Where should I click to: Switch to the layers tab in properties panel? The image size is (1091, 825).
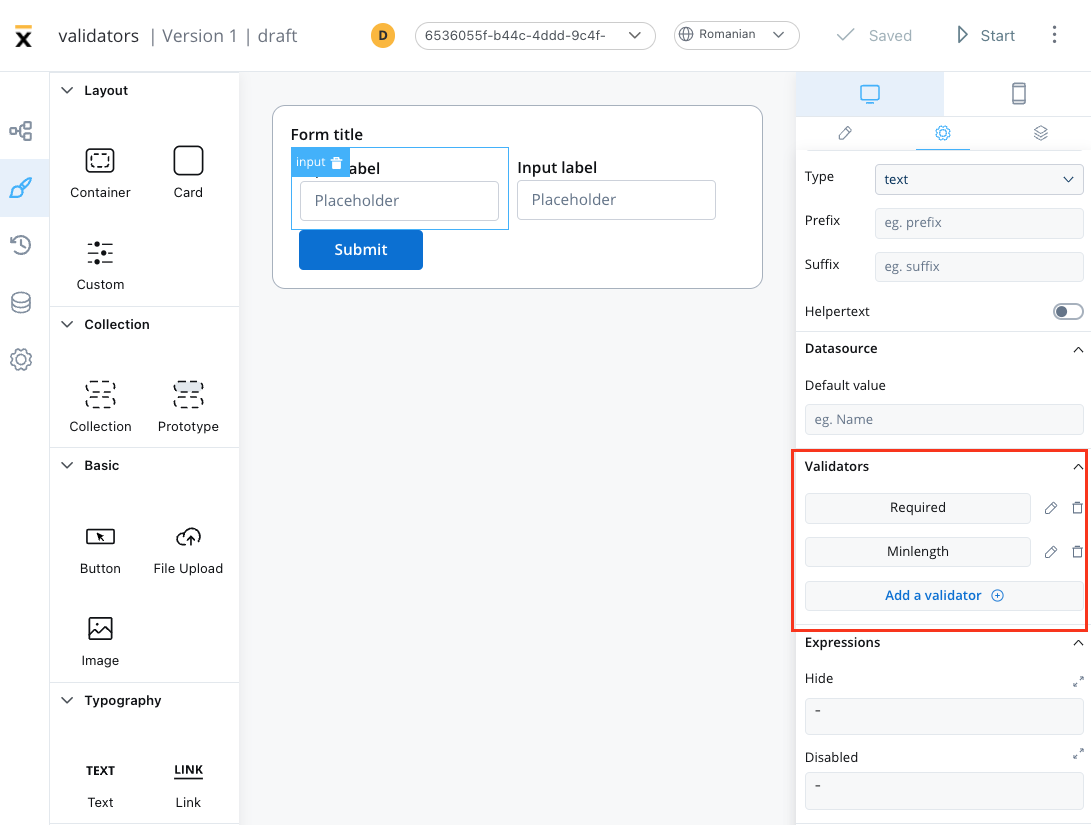click(x=1040, y=133)
